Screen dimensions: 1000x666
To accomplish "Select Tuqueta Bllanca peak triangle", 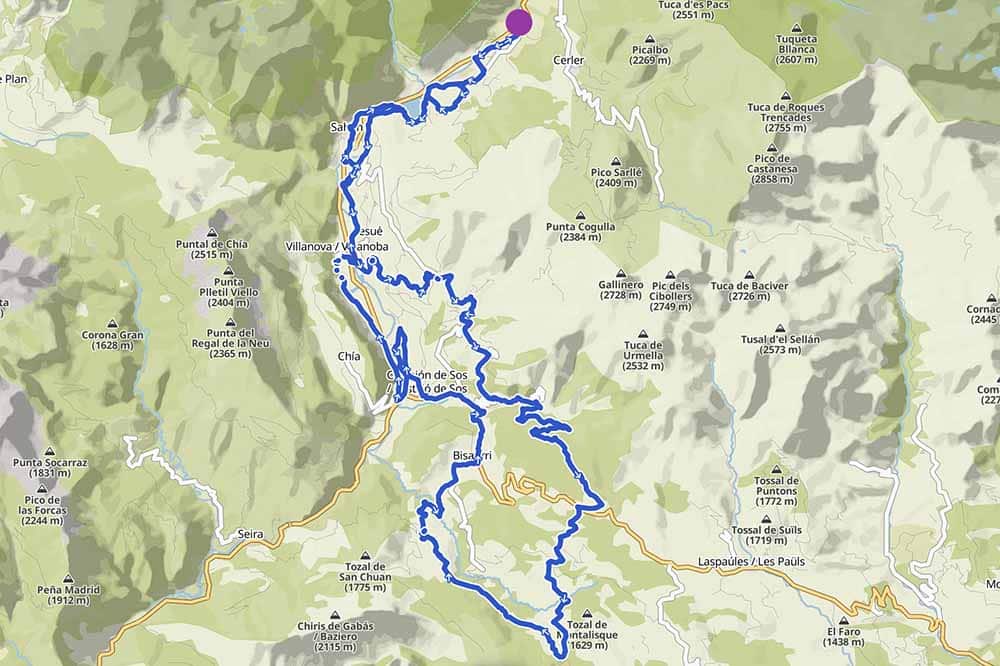I will (796, 28).
